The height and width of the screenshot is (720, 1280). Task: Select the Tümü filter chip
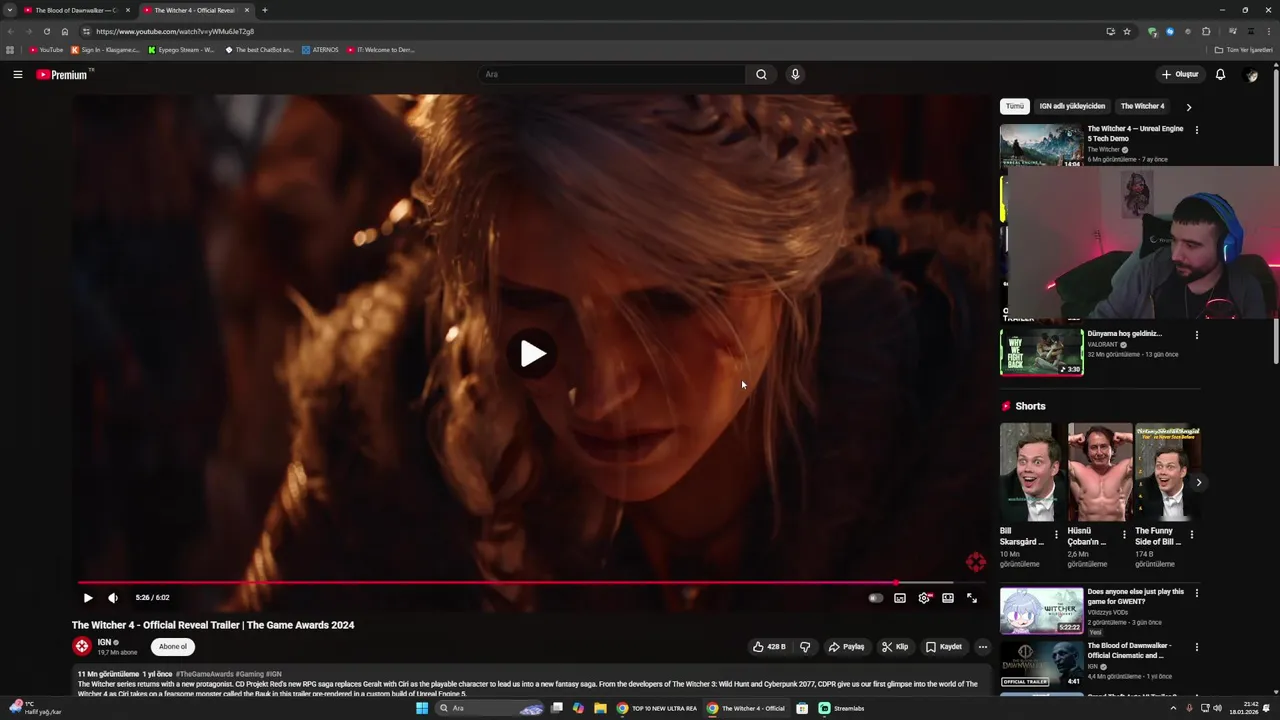pos(1015,106)
